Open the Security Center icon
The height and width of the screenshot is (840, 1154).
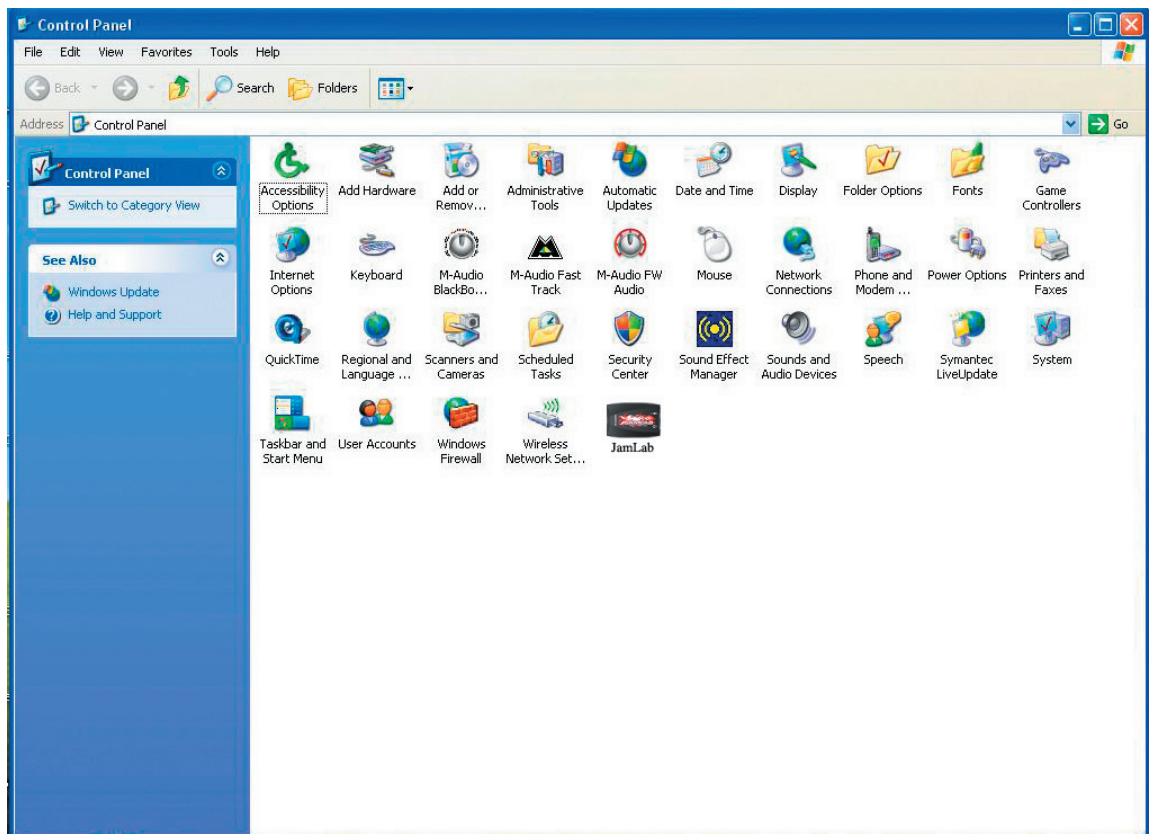coord(629,329)
